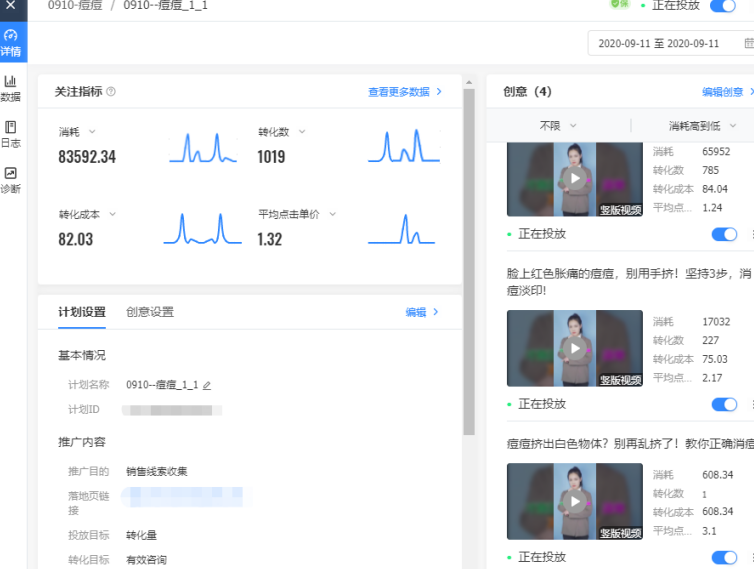Click the blurred 落地页链接 landing page URL
The width and height of the screenshot is (754, 569).
pyautogui.click(x=186, y=497)
